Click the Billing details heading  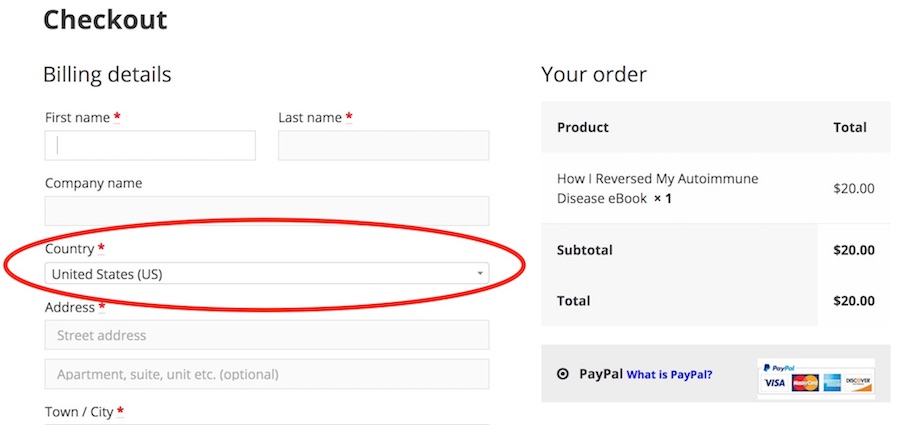[107, 74]
